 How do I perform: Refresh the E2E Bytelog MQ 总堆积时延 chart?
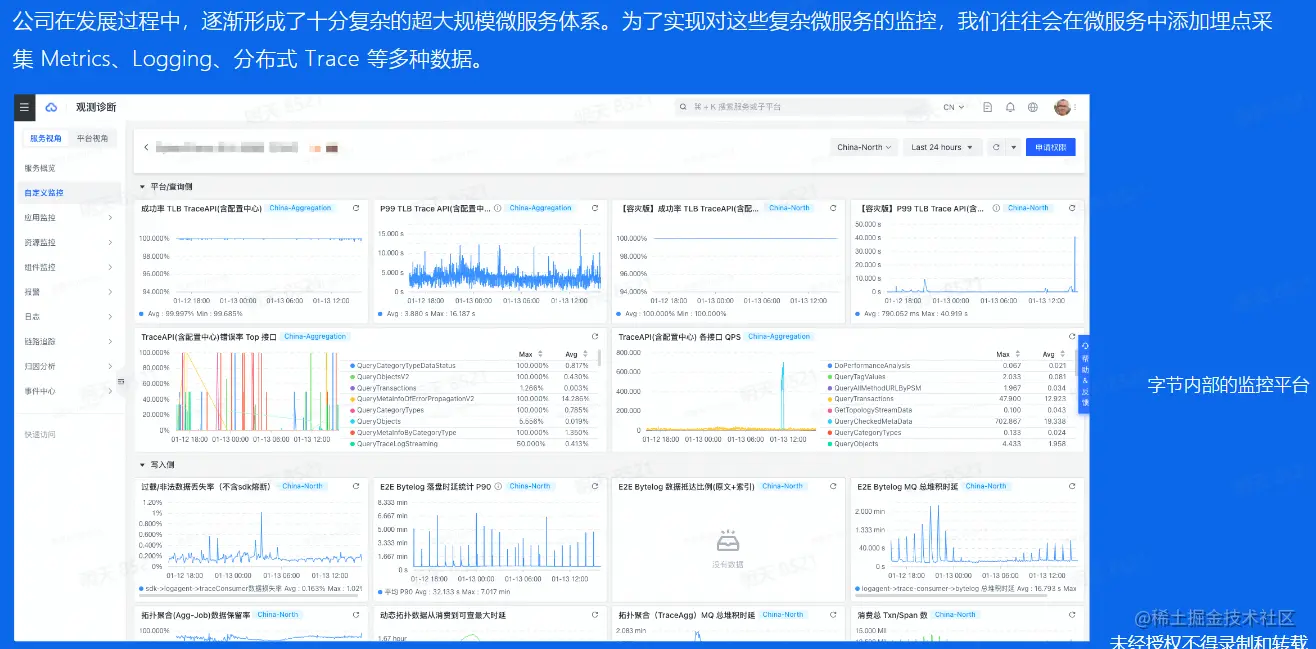coord(1071,486)
